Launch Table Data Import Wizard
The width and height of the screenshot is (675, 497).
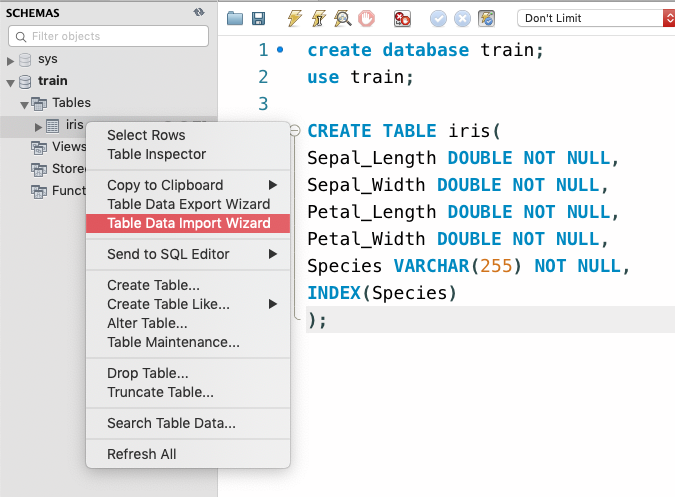click(188, 223)
